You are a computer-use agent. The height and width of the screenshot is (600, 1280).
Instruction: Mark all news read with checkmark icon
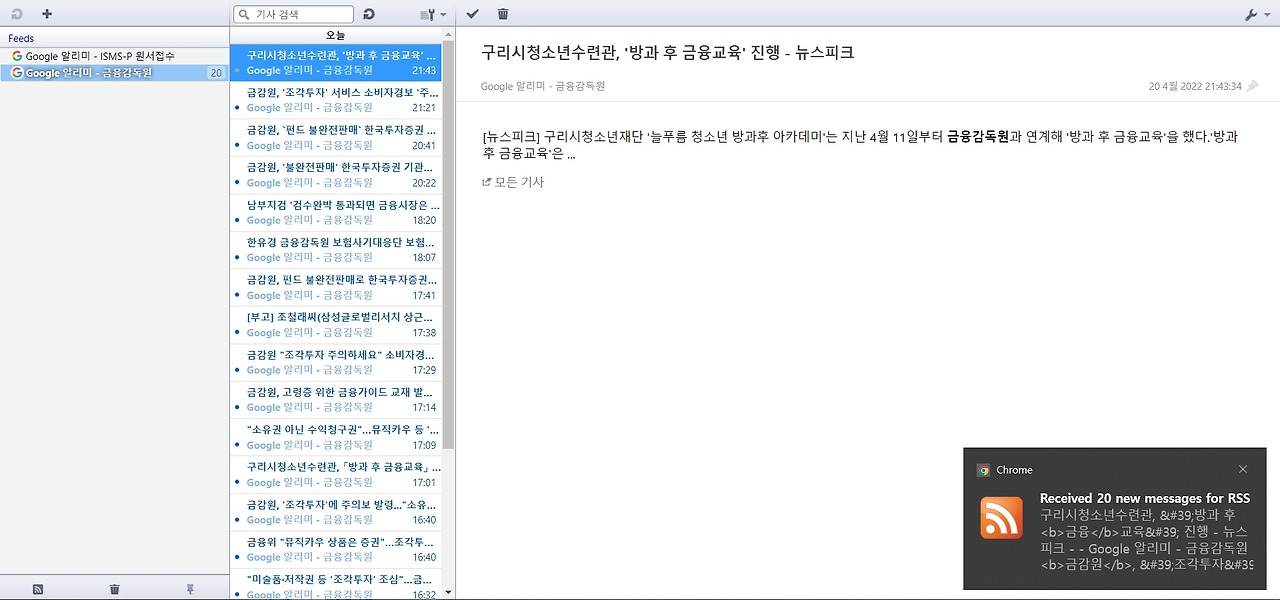(471, 14)
